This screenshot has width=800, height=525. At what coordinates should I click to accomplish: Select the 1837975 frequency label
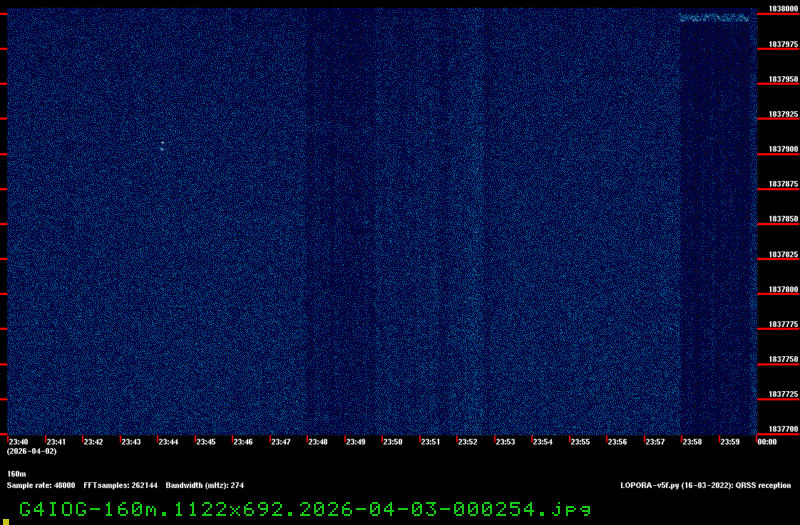point(783,44)
